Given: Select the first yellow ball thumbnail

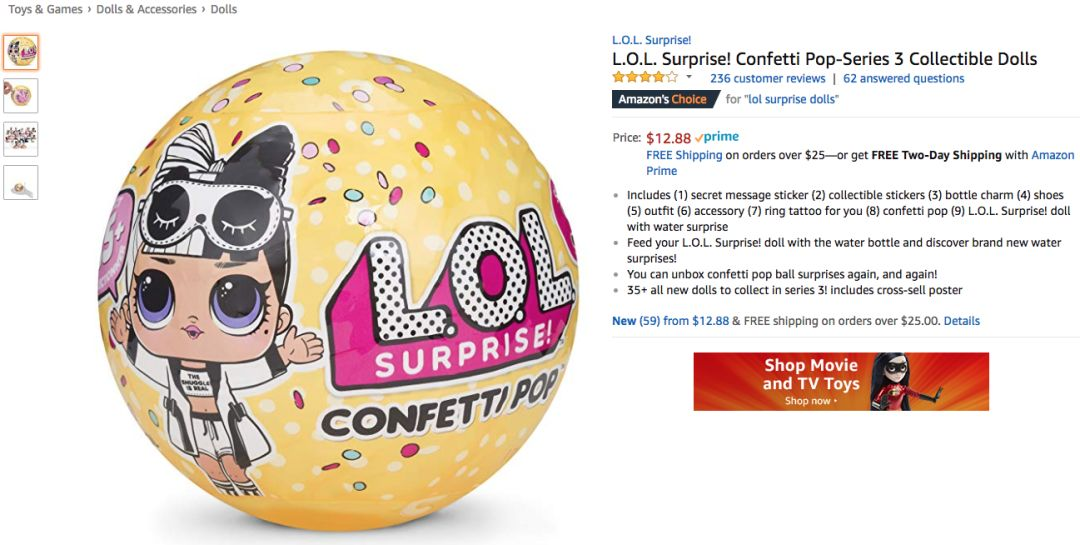Looking at the screenshot, I should pyautogui.click(x=21, y=52).
